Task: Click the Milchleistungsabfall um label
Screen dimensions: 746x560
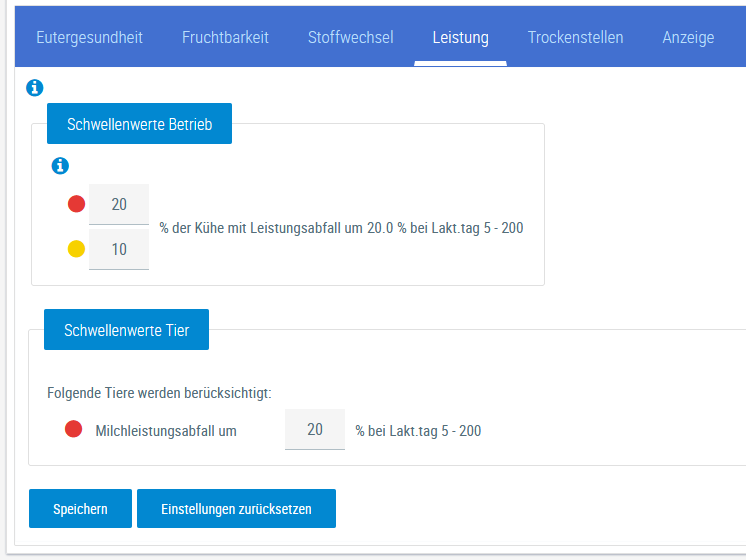Action: pyautogui.click(x=166, y=431)
